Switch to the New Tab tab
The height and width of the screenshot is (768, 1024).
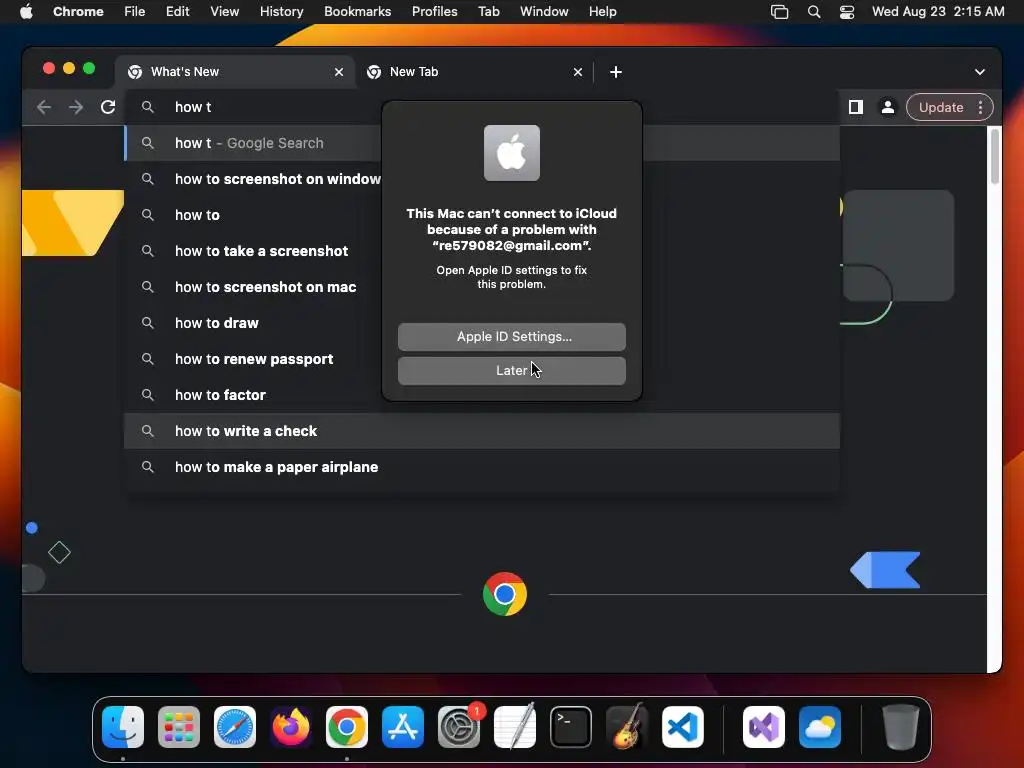[474, 72]
